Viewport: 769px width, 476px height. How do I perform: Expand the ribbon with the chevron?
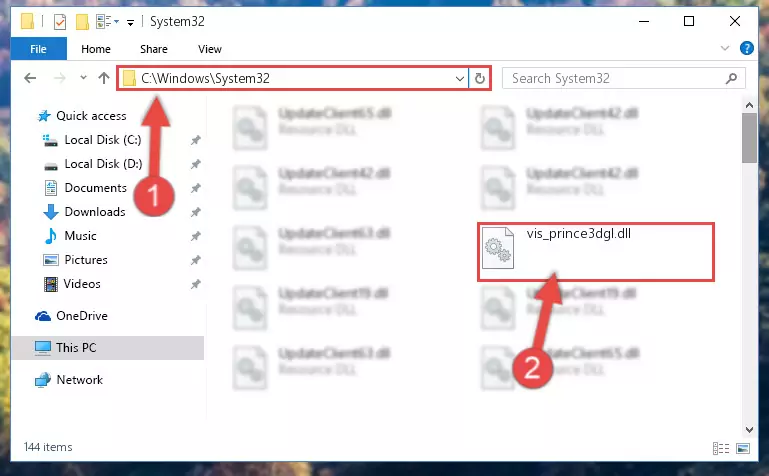(x=724, y=48)
